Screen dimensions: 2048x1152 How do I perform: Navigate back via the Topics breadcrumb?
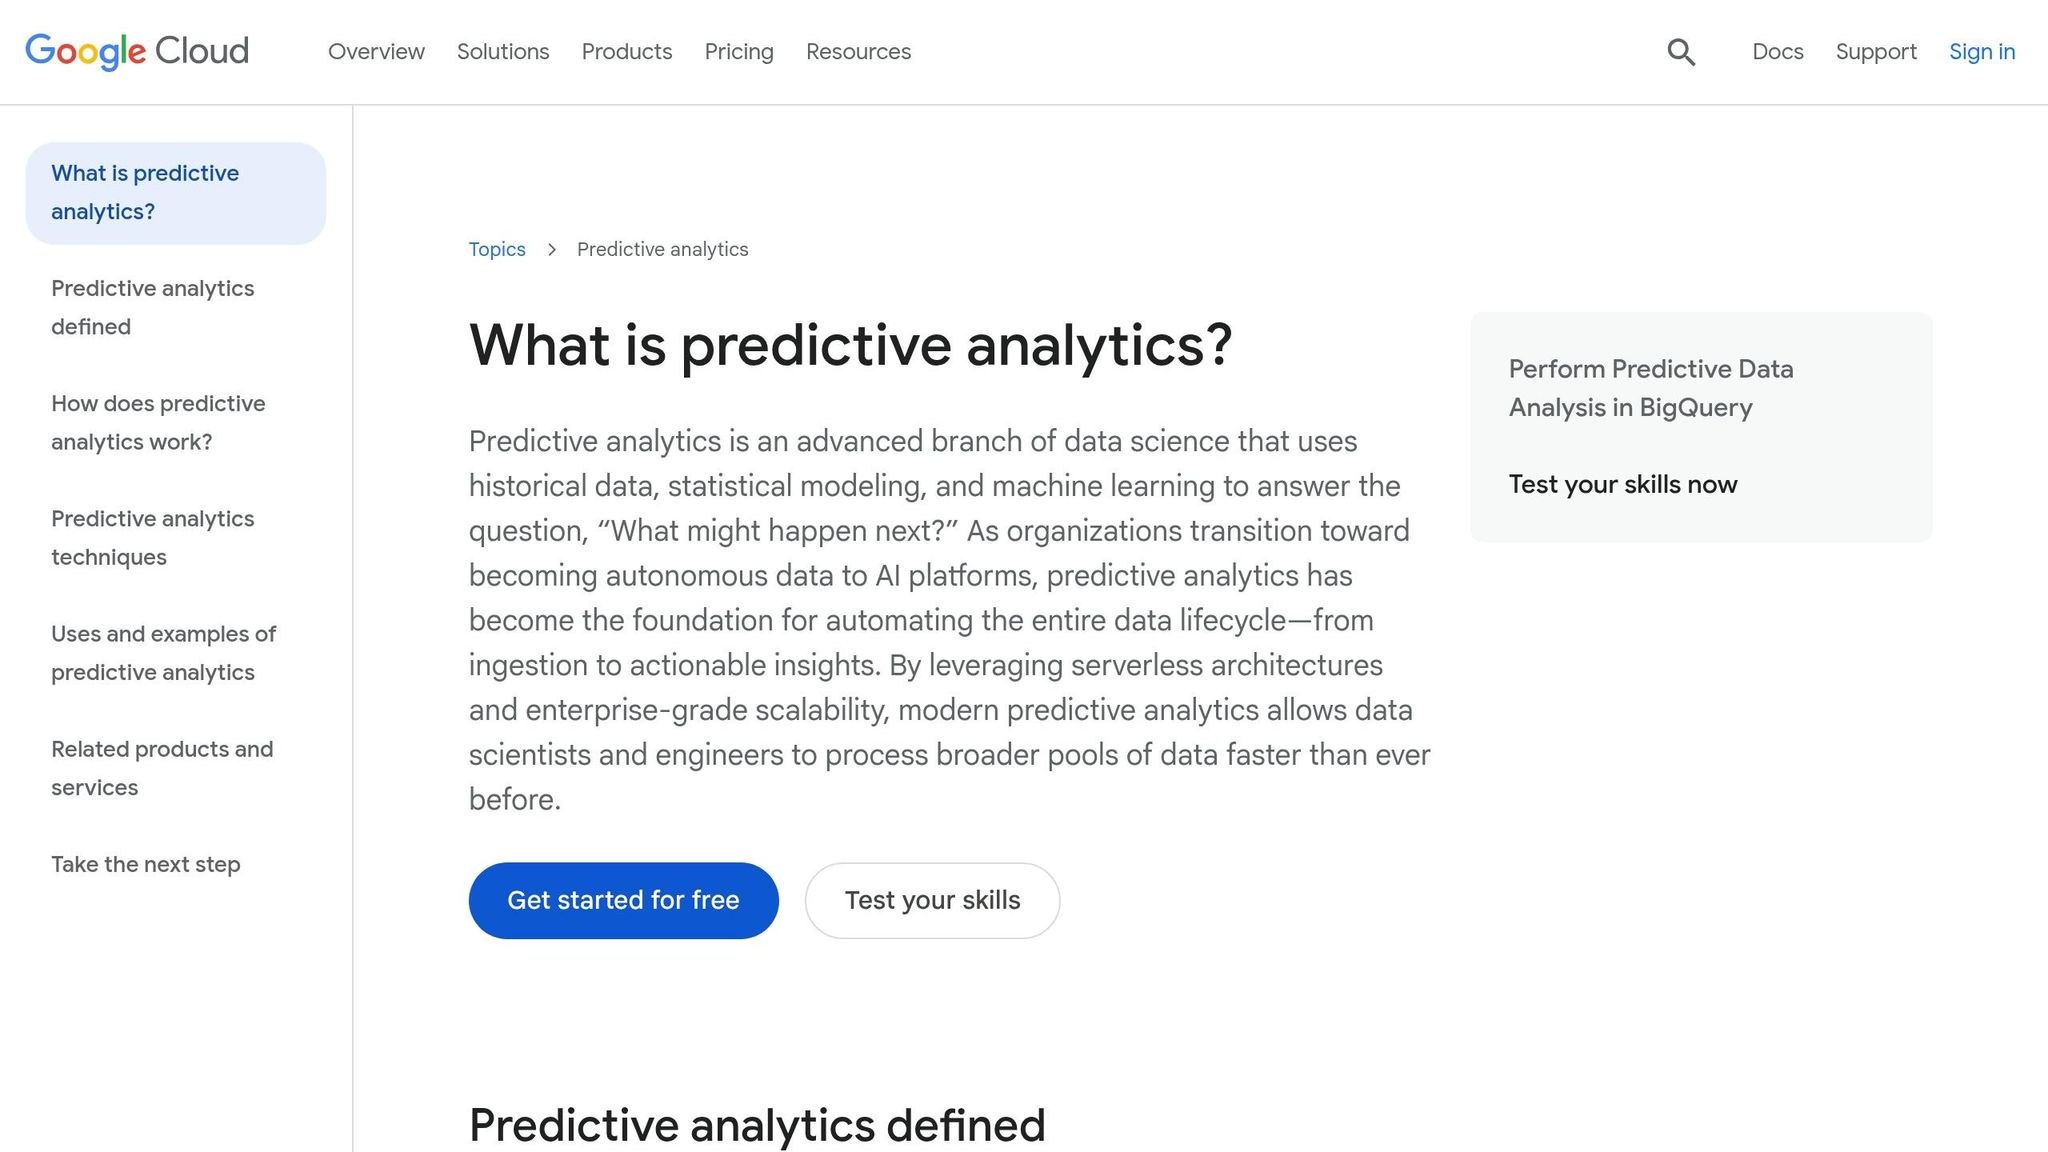(x=497, y=249)
